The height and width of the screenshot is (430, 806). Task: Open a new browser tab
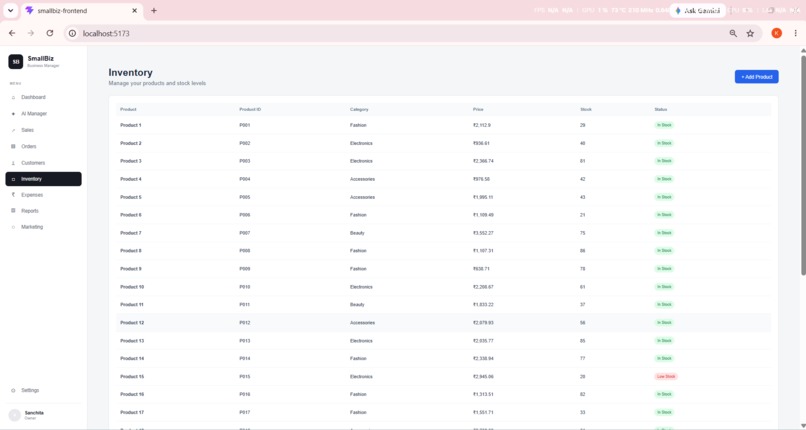click(154, 10)
